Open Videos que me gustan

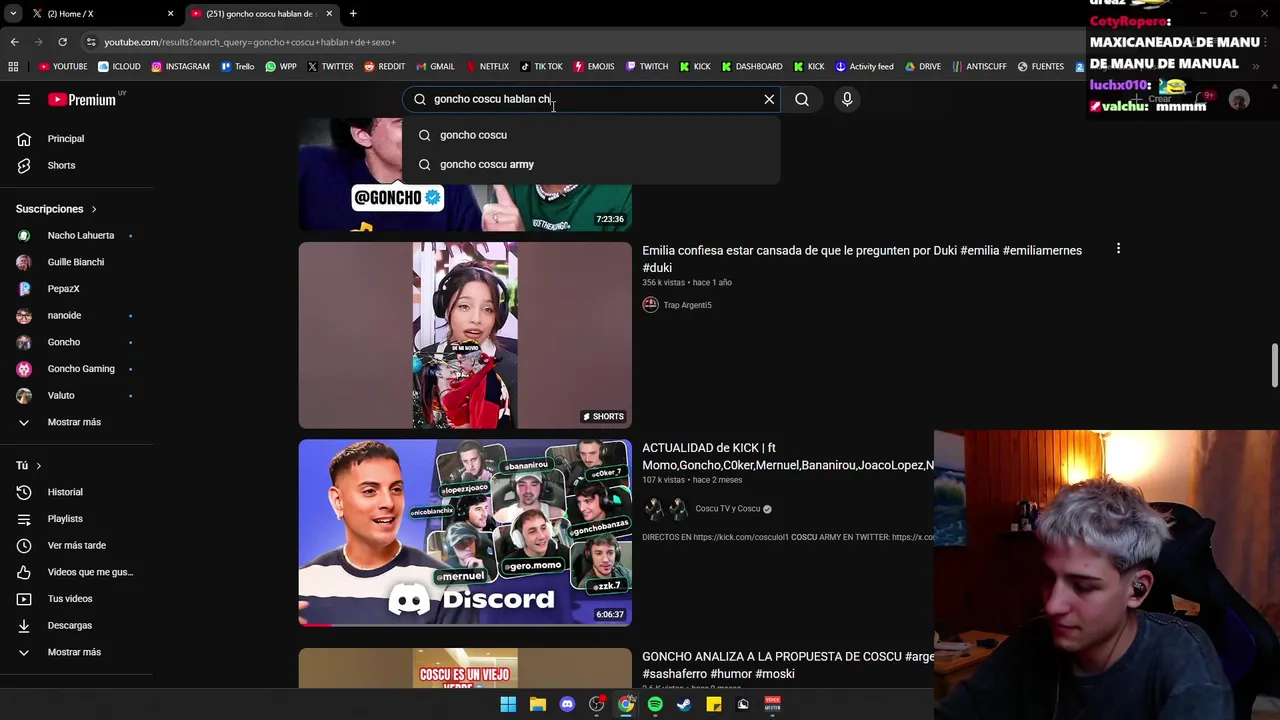pos(90,572)
